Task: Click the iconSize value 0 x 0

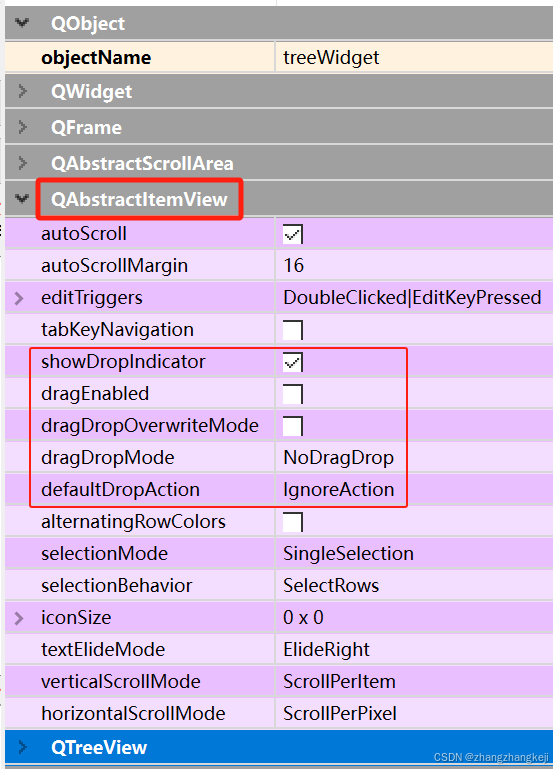Action: click(x=303, y=617)
